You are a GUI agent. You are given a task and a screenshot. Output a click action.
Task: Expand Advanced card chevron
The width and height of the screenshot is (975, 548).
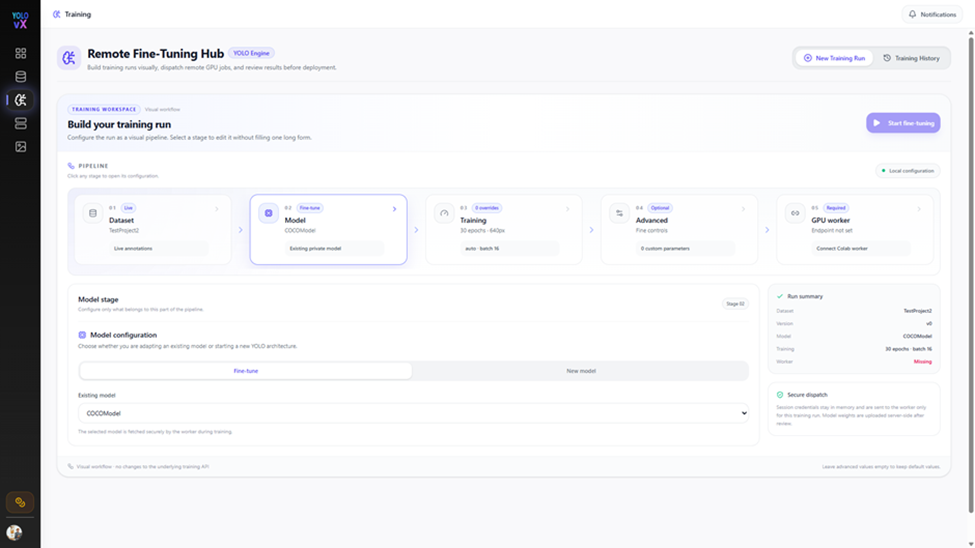(743, 209)
